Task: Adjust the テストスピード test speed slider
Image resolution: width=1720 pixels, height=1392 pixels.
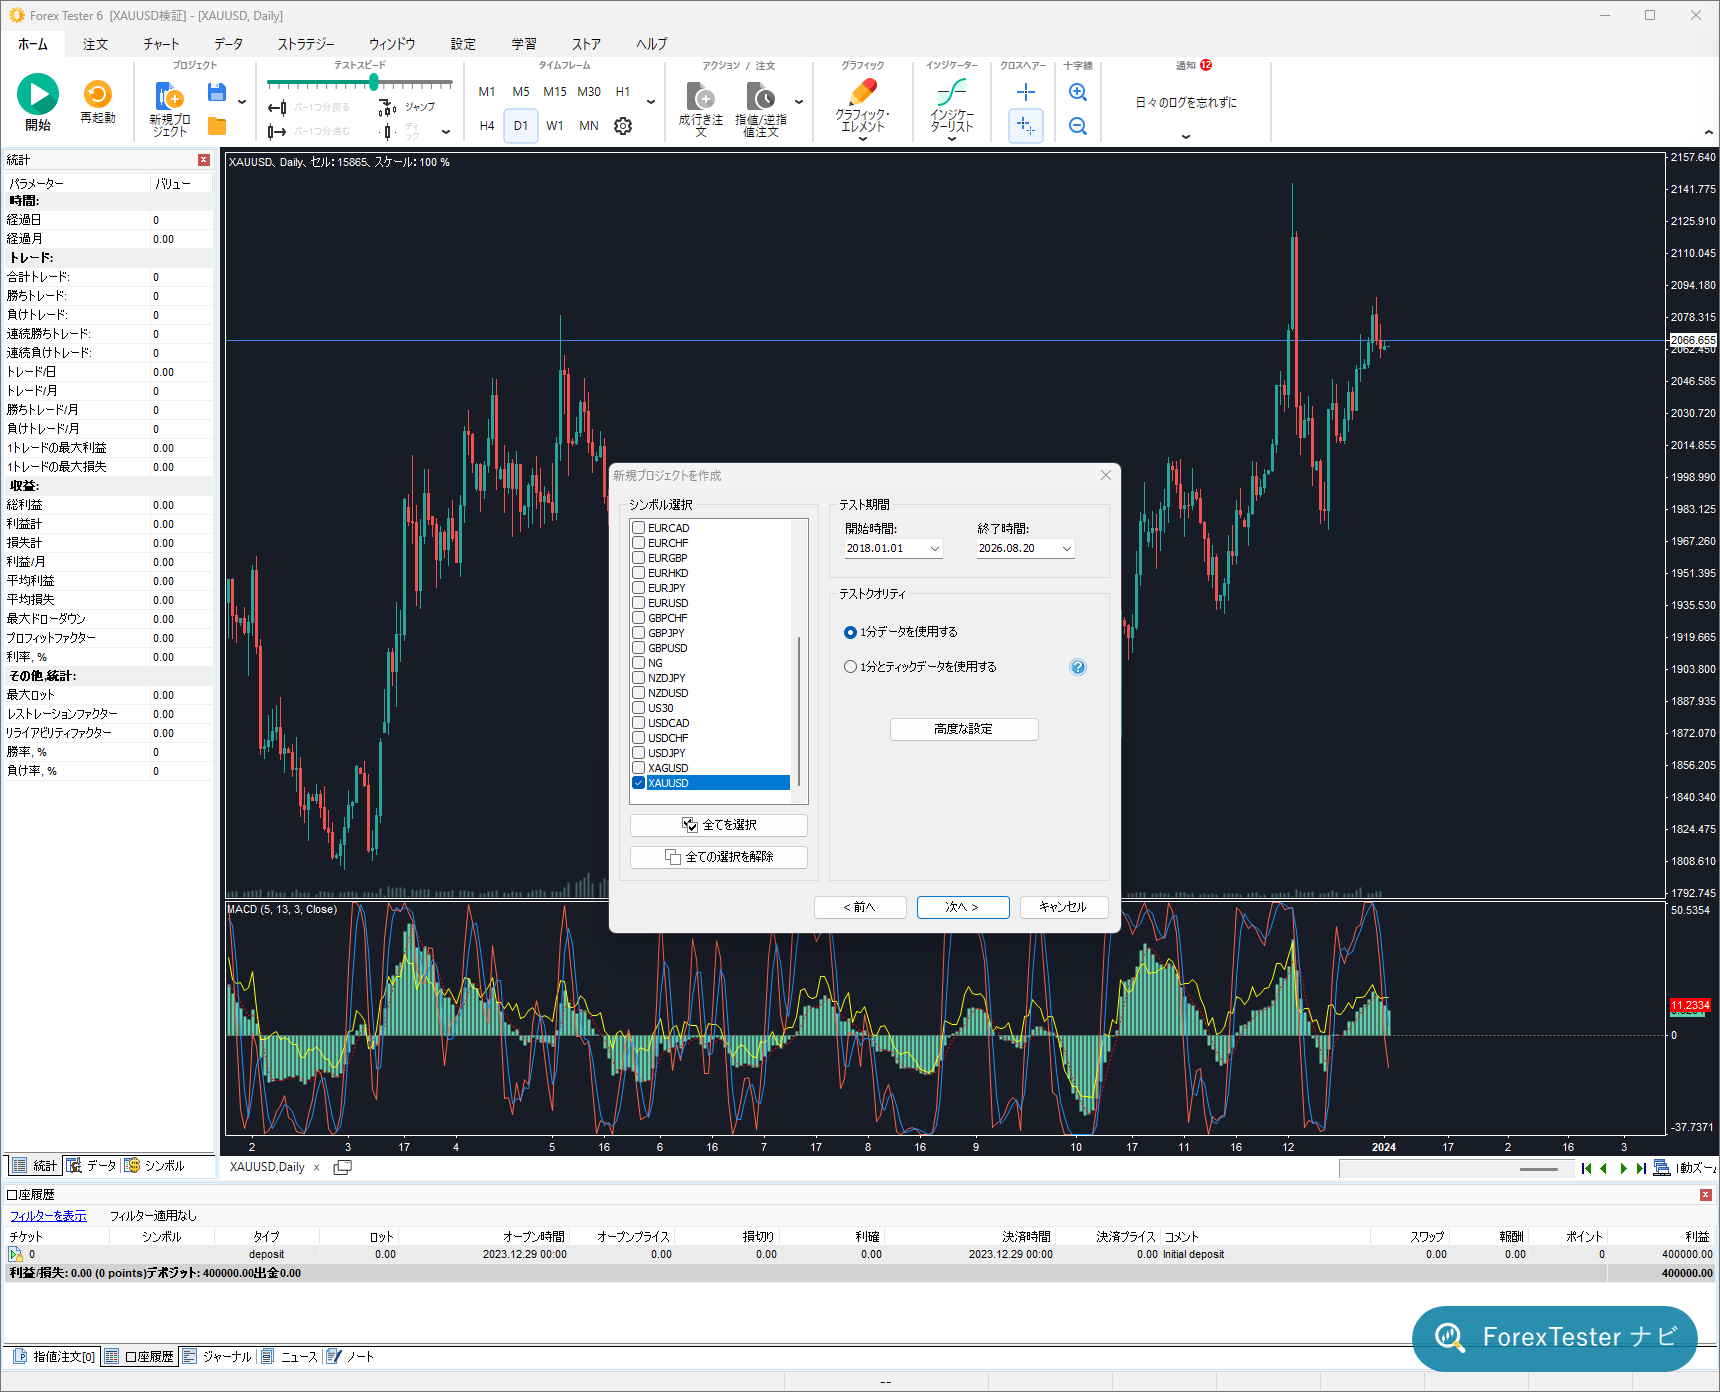Action: [374, 83]
